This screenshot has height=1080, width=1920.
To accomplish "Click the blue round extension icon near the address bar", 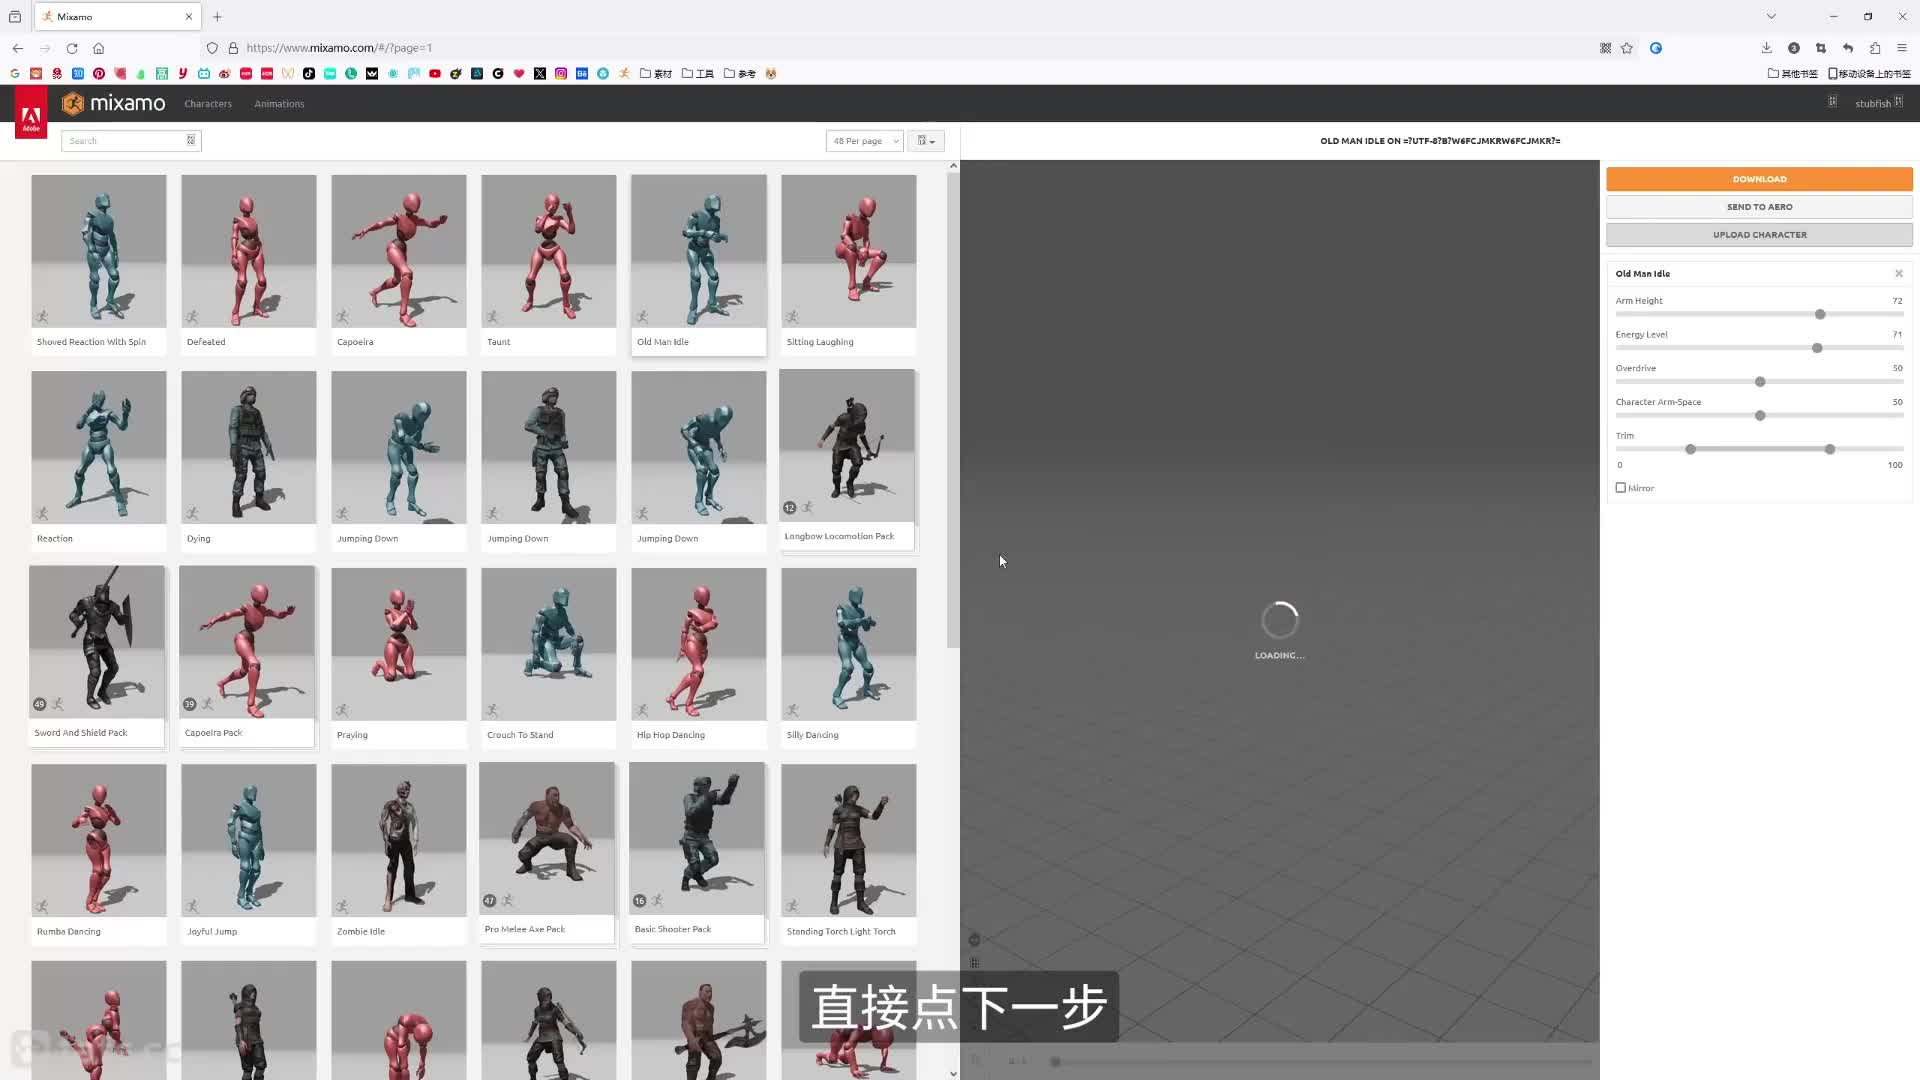I will [x=1656, y=48].
